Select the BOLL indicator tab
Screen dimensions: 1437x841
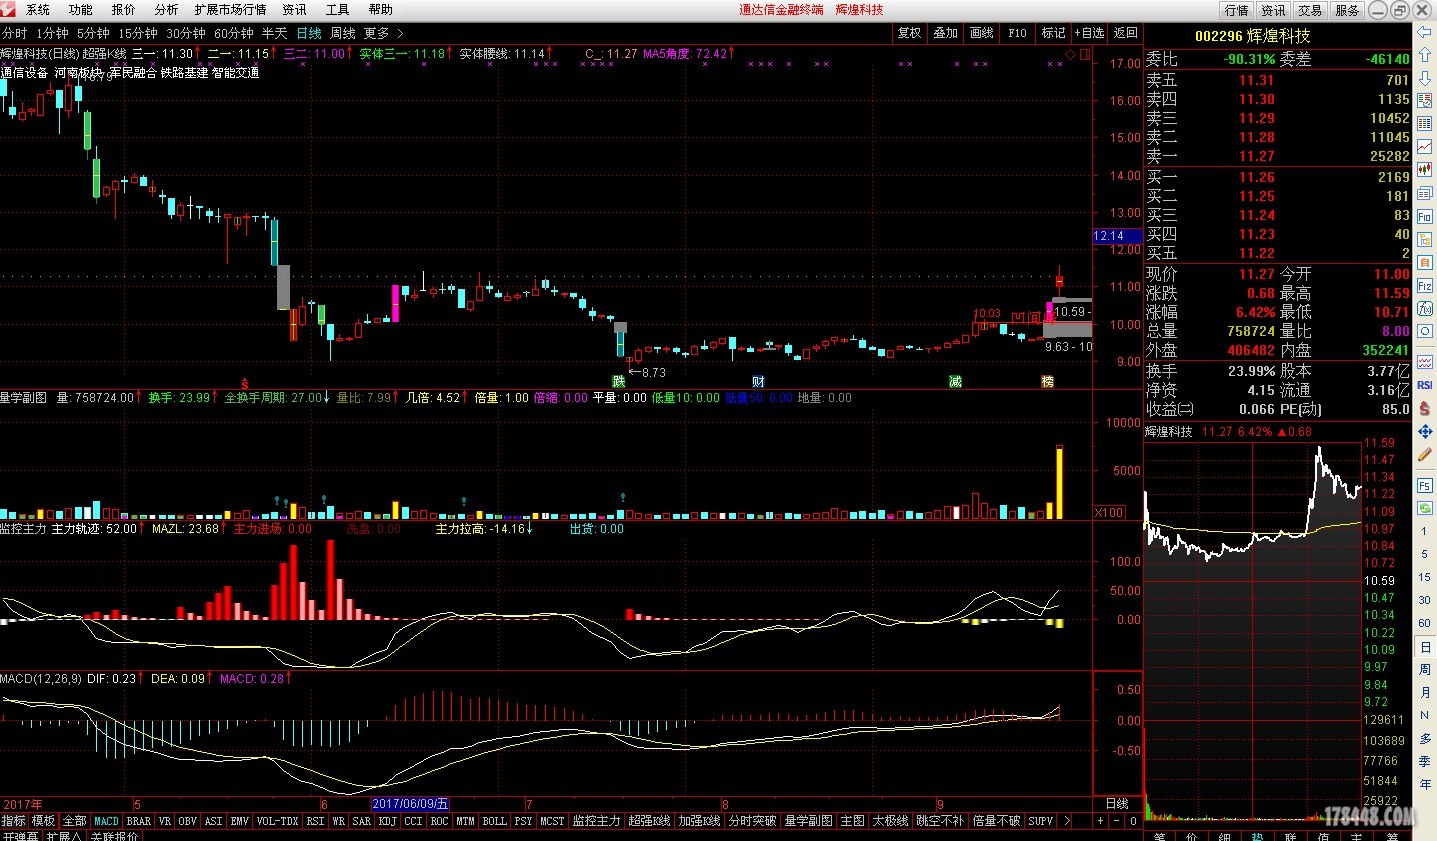pyautogui.click(x=495, y=820)
